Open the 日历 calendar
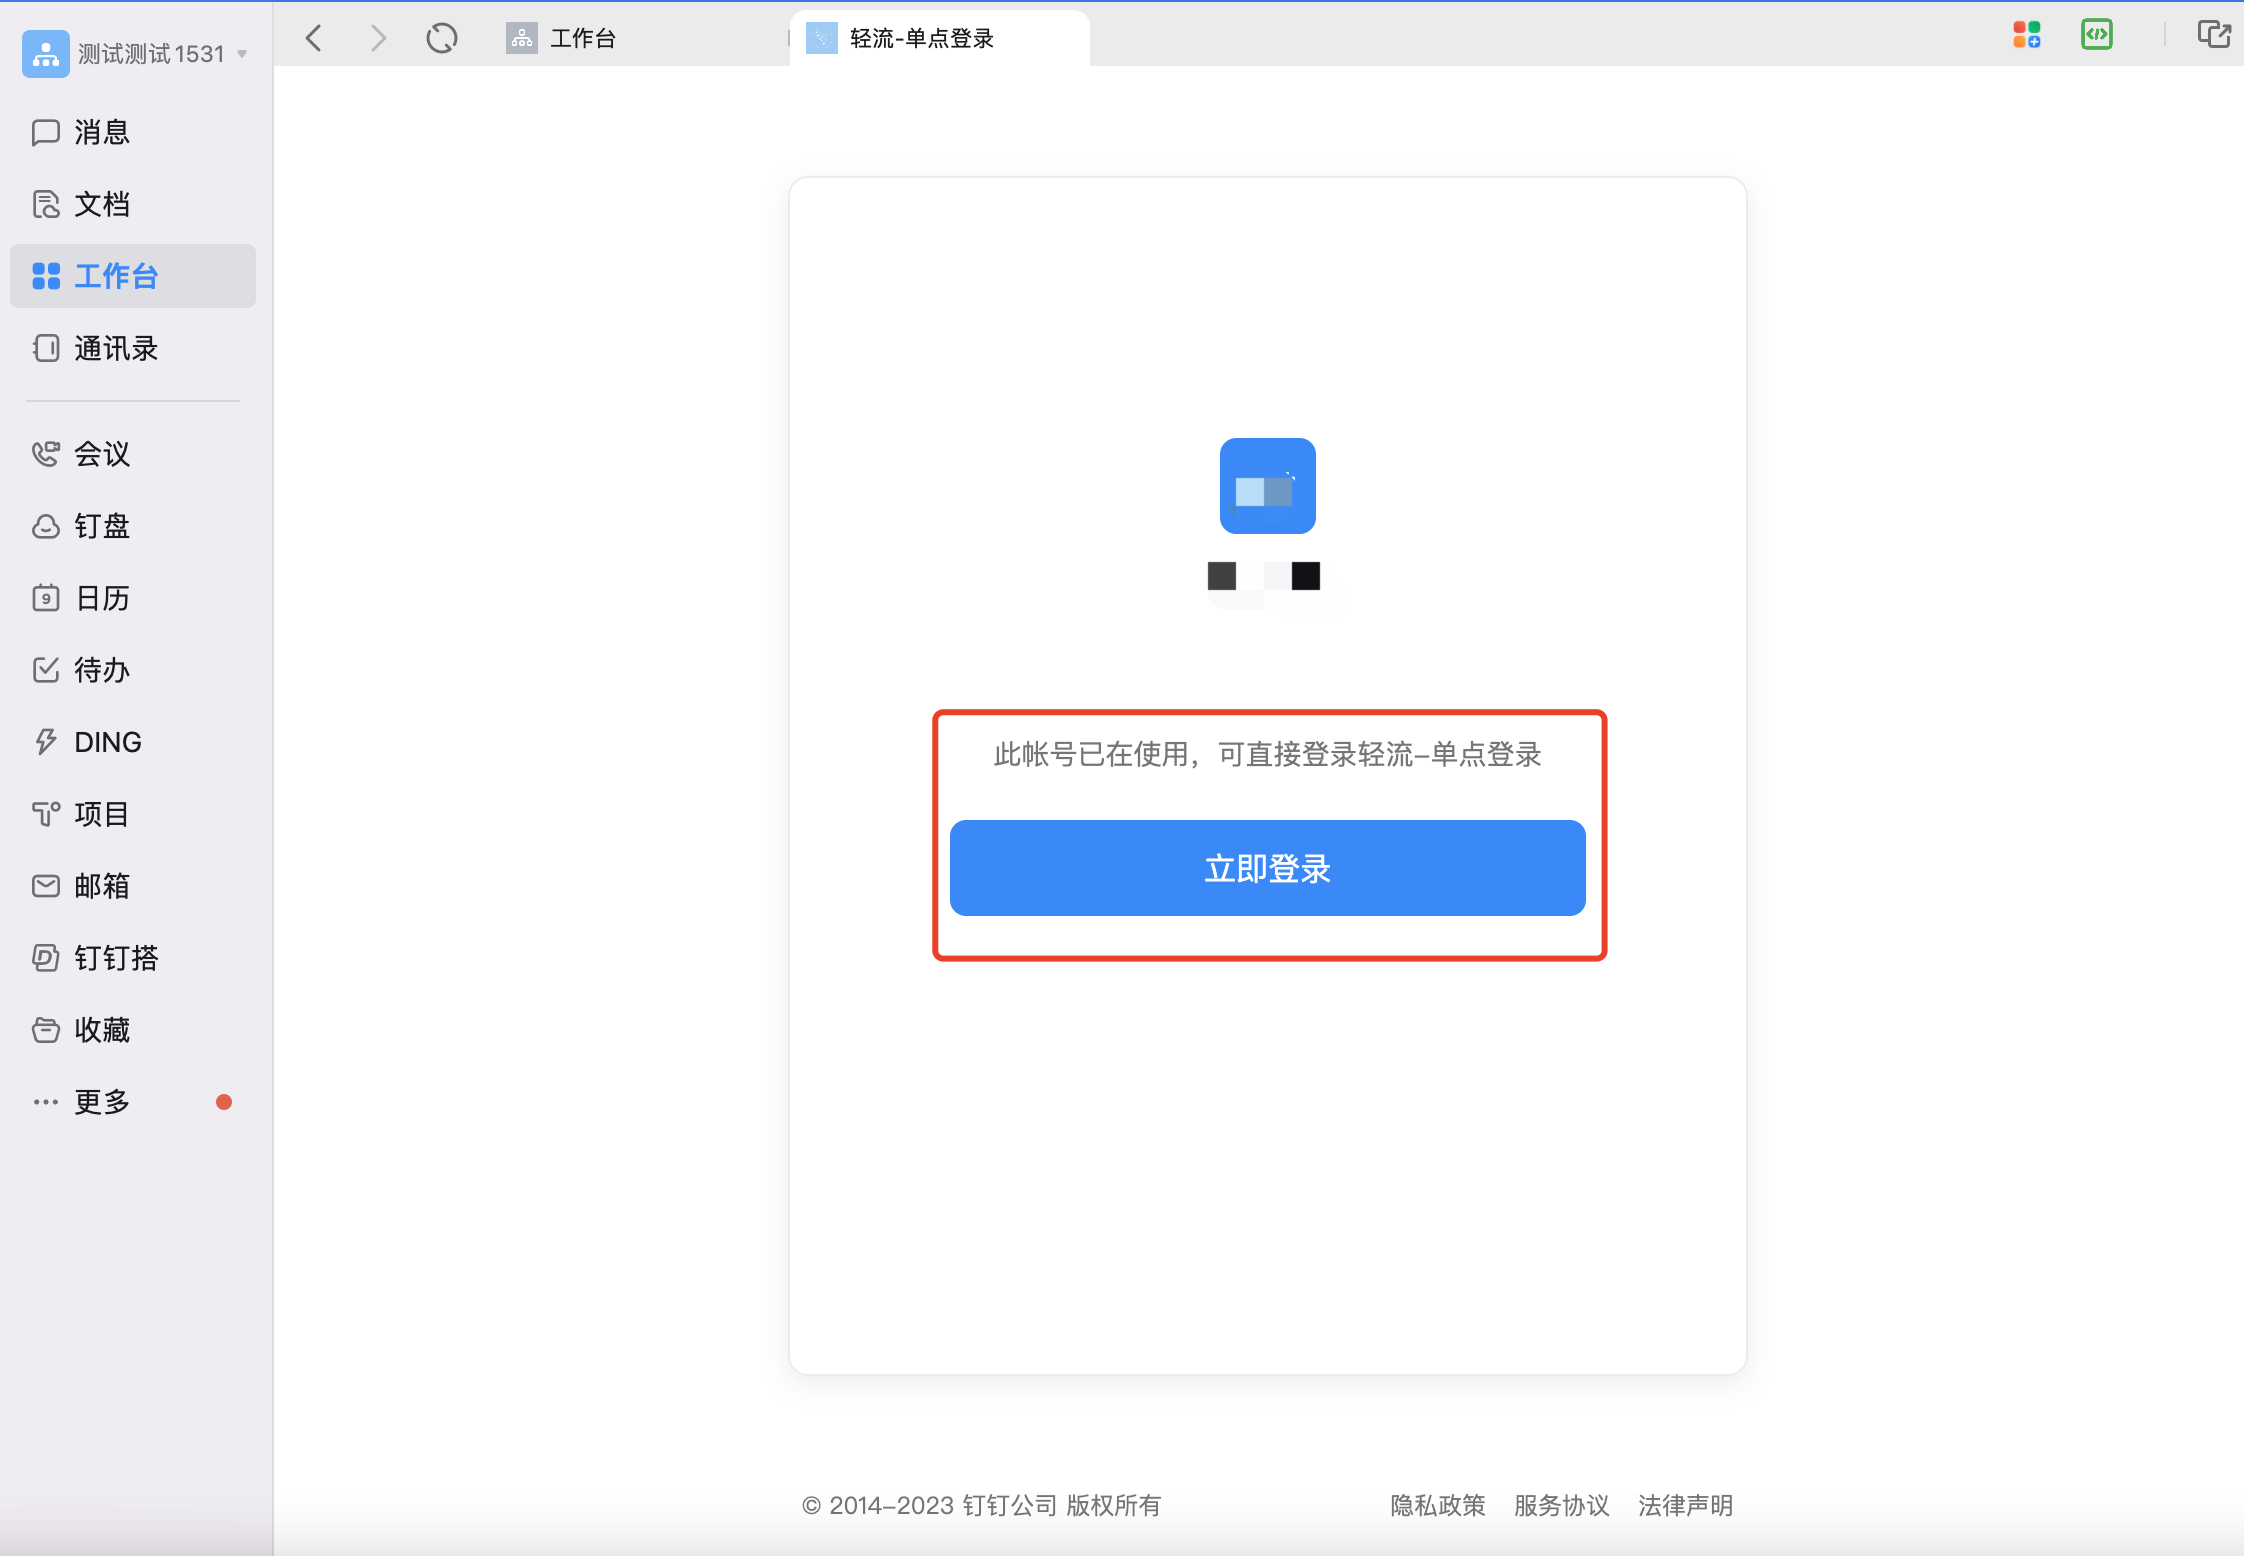This screenshot has width=2244, height=1556. (82, 598)
